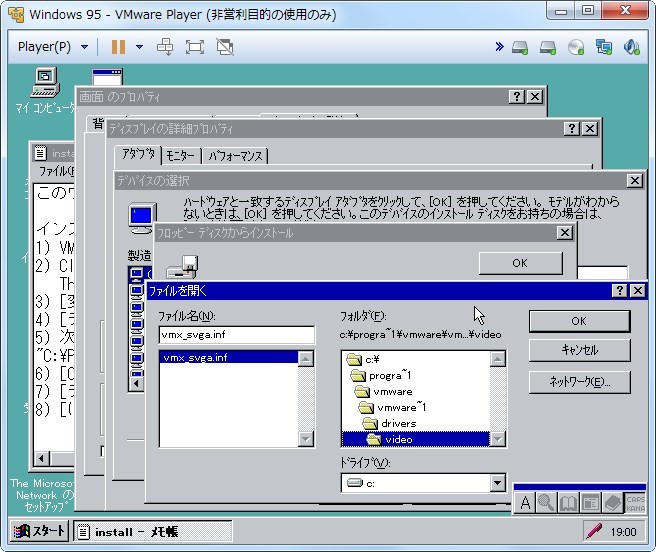The width and height of the screenshot is (656, 552).
Task: Click OK in the File Open dialog
Action: coord(579,321)
